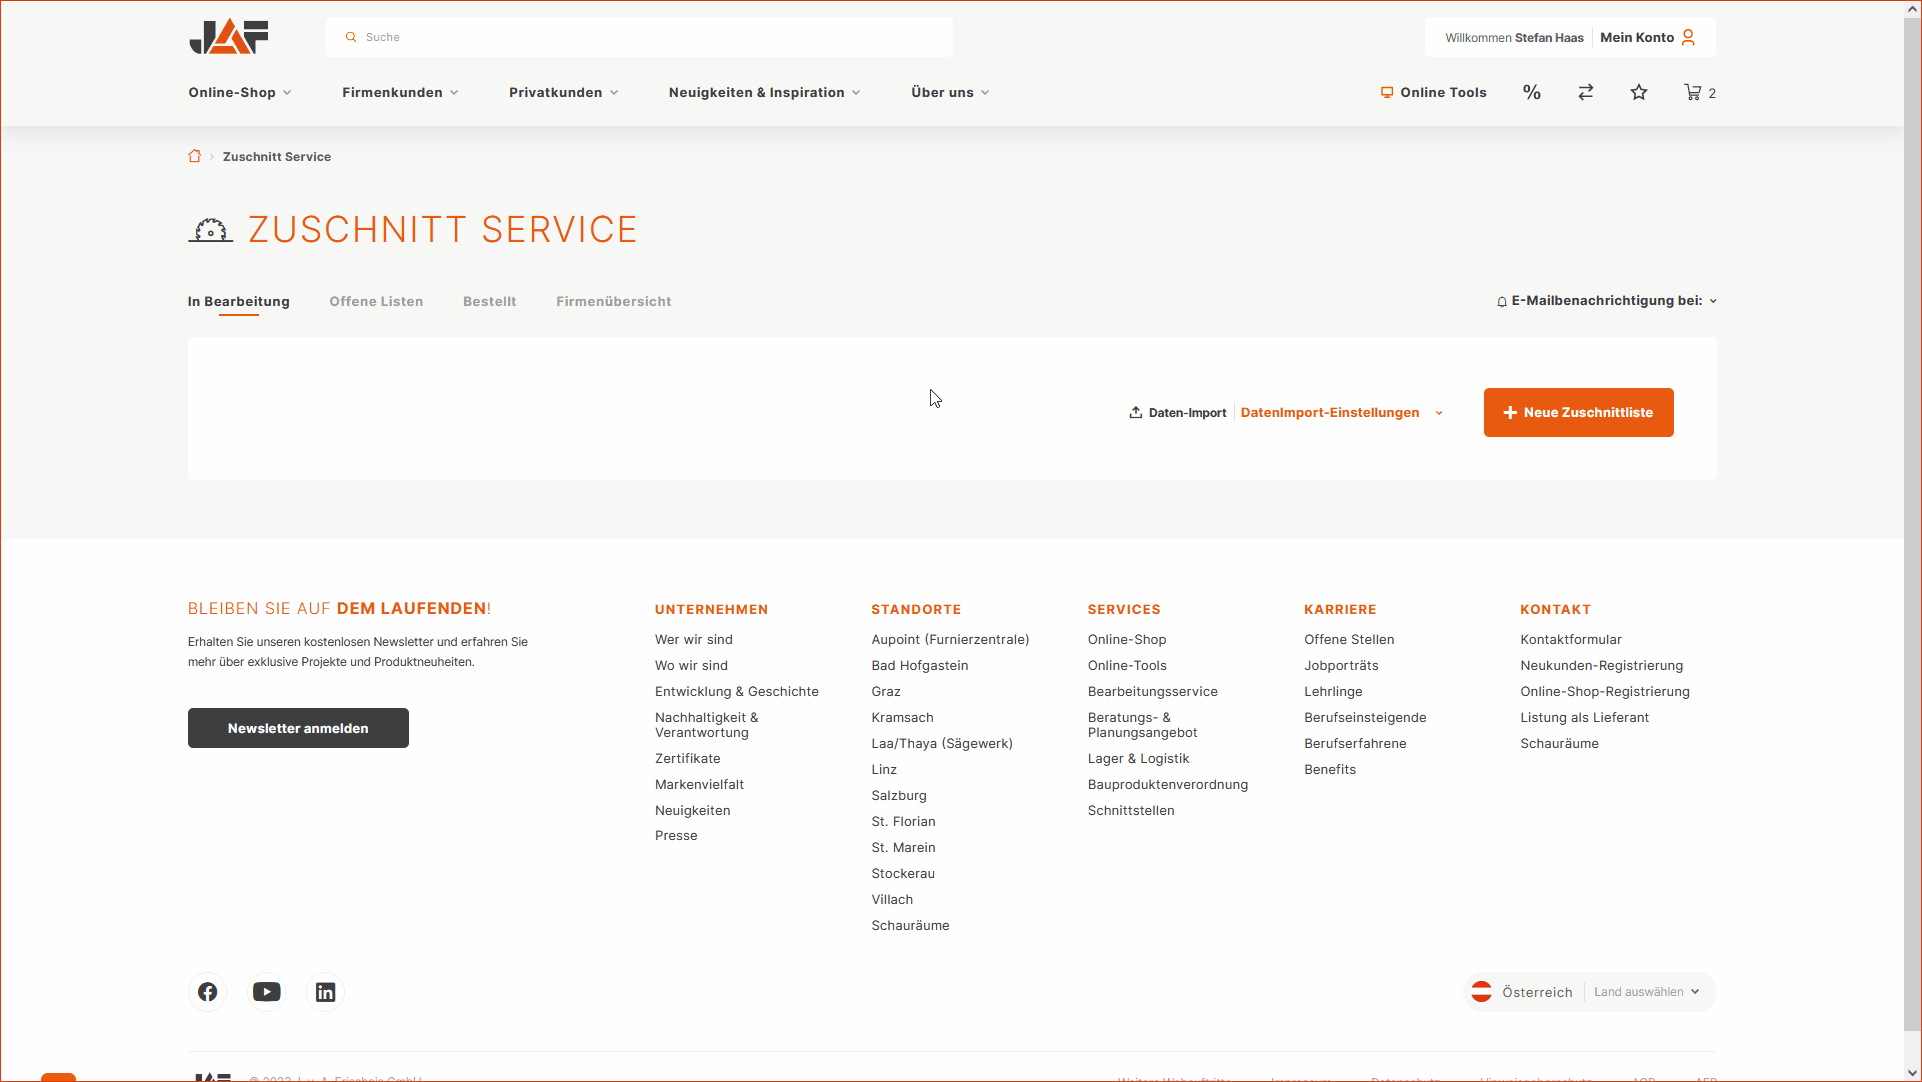Screen dimensions: 1922x1082
Task: Switch to the Firmenübersicht tab
Action: click(x=613, y=301)
